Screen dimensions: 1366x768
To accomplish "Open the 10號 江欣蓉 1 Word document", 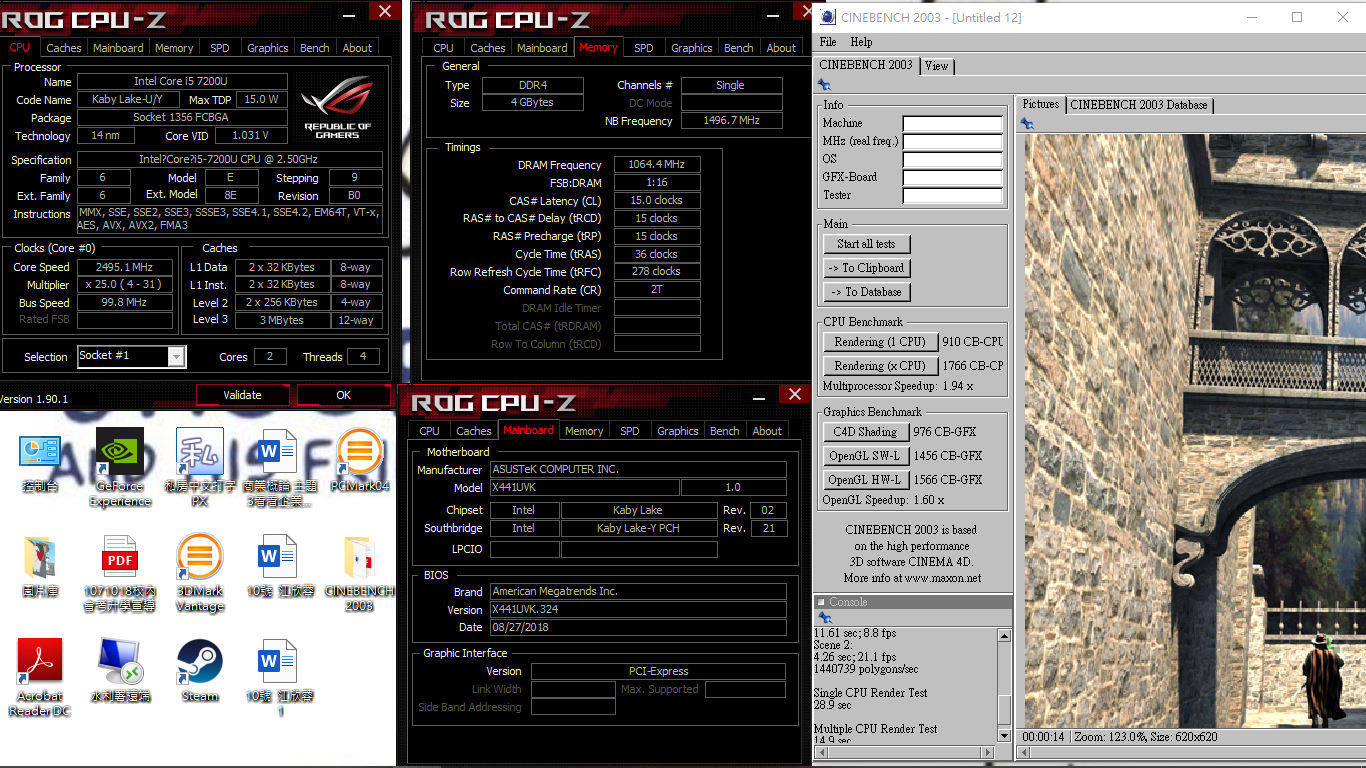I will 279,678.
